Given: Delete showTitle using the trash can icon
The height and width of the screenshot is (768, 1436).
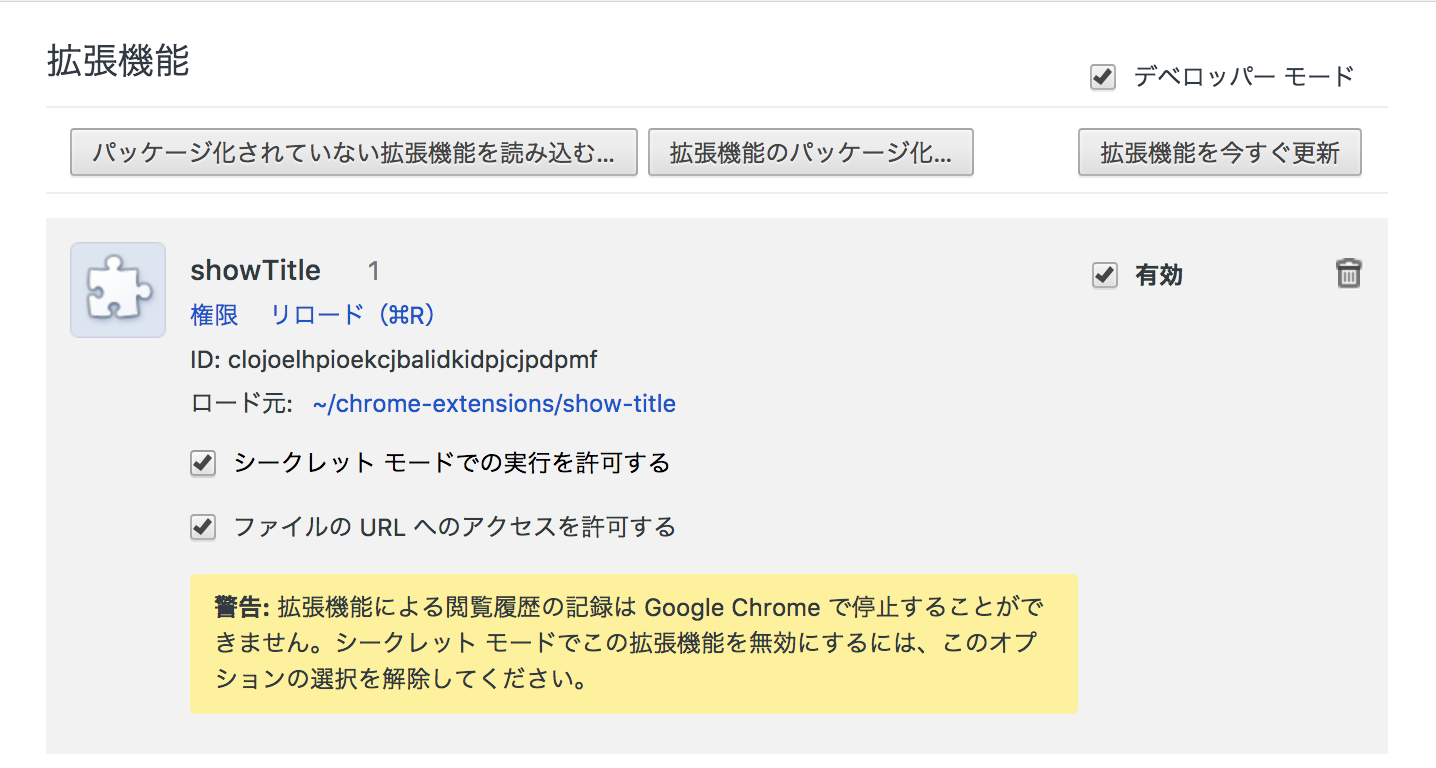Looking at the screenshot, I should pyautogui.click(x=1349, y=273).
